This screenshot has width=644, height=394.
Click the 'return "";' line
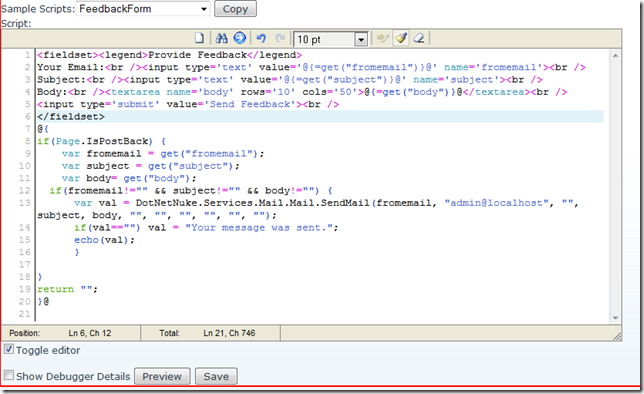67,289
